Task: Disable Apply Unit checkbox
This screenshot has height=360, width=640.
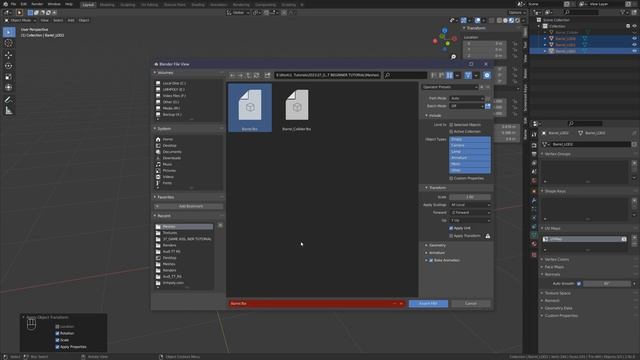Action: click(451, 228)
